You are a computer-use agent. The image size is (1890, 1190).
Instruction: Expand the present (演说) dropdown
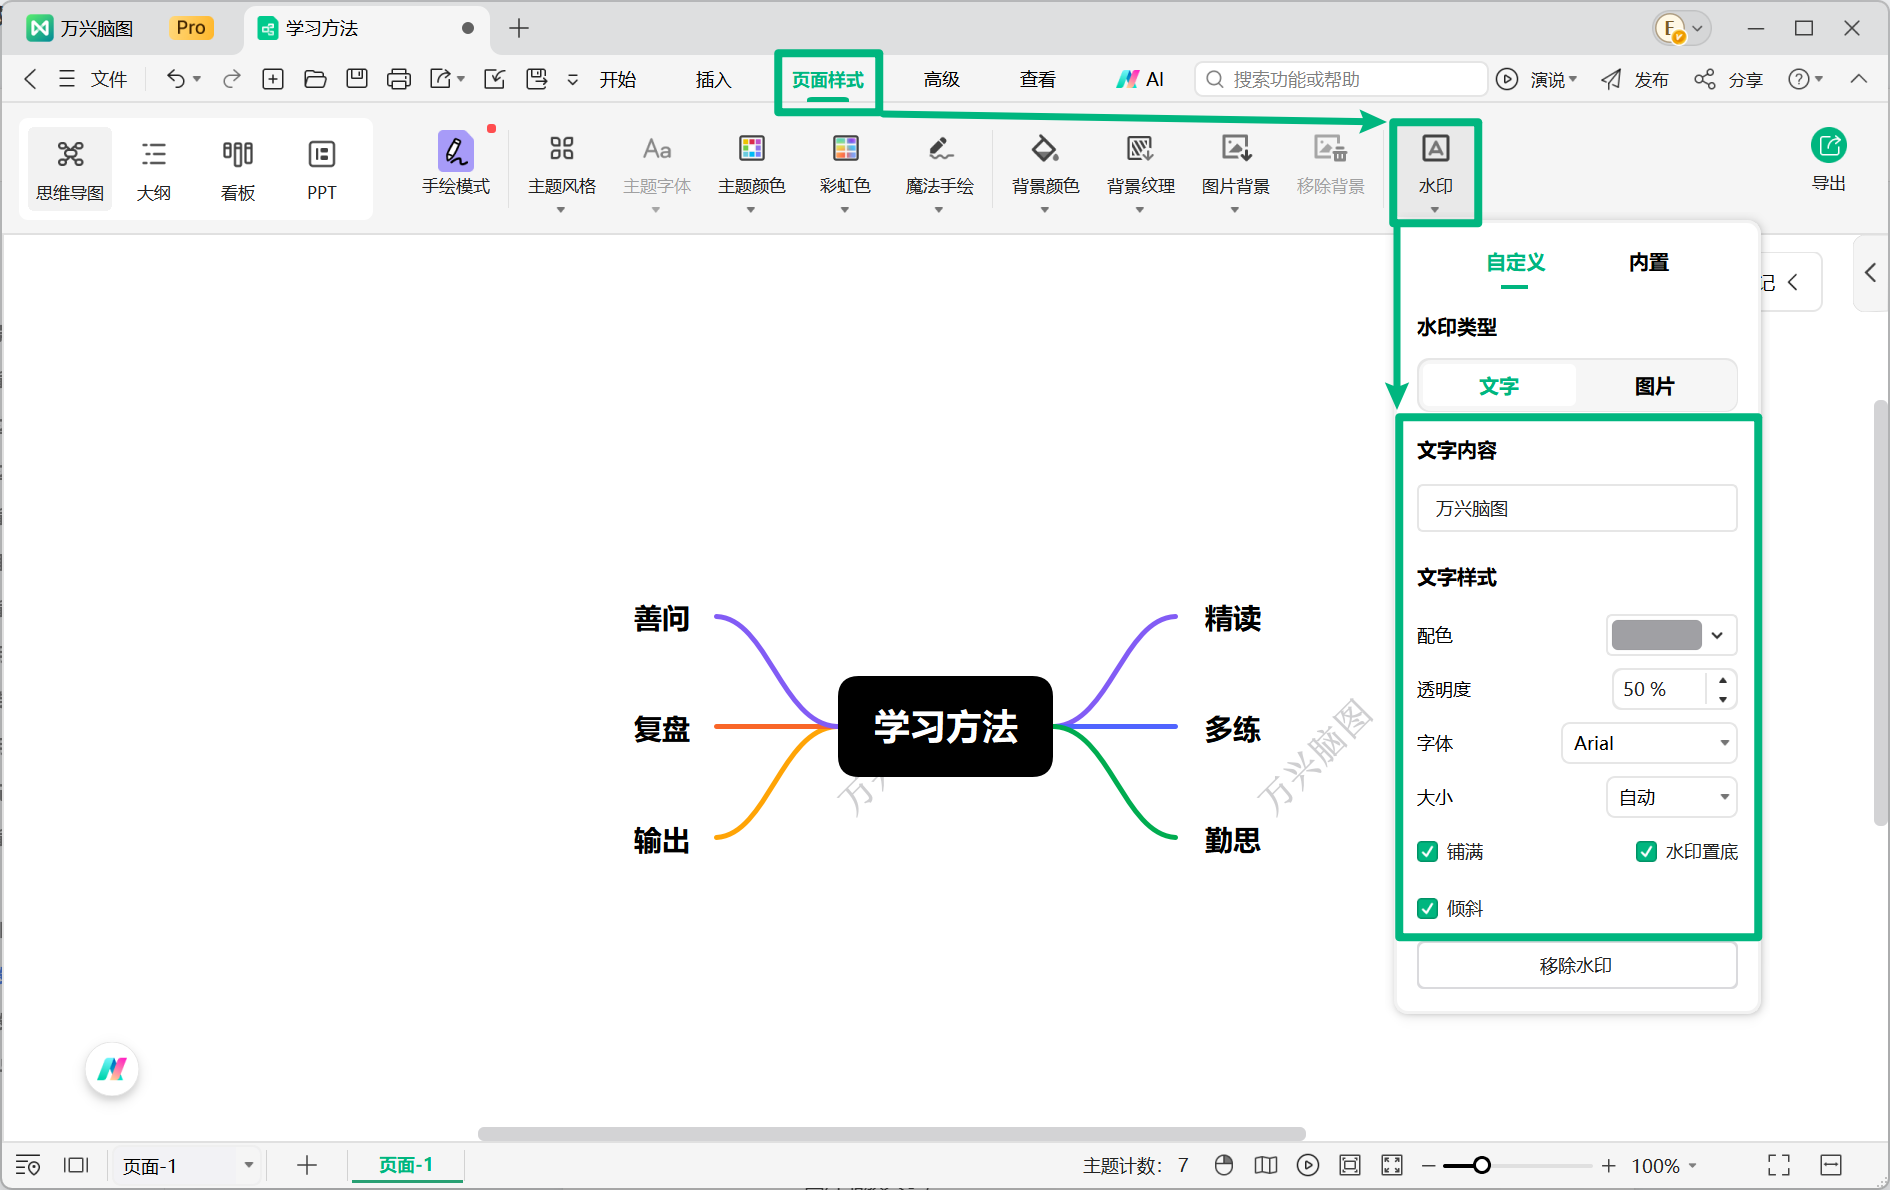coord(1573,79)
